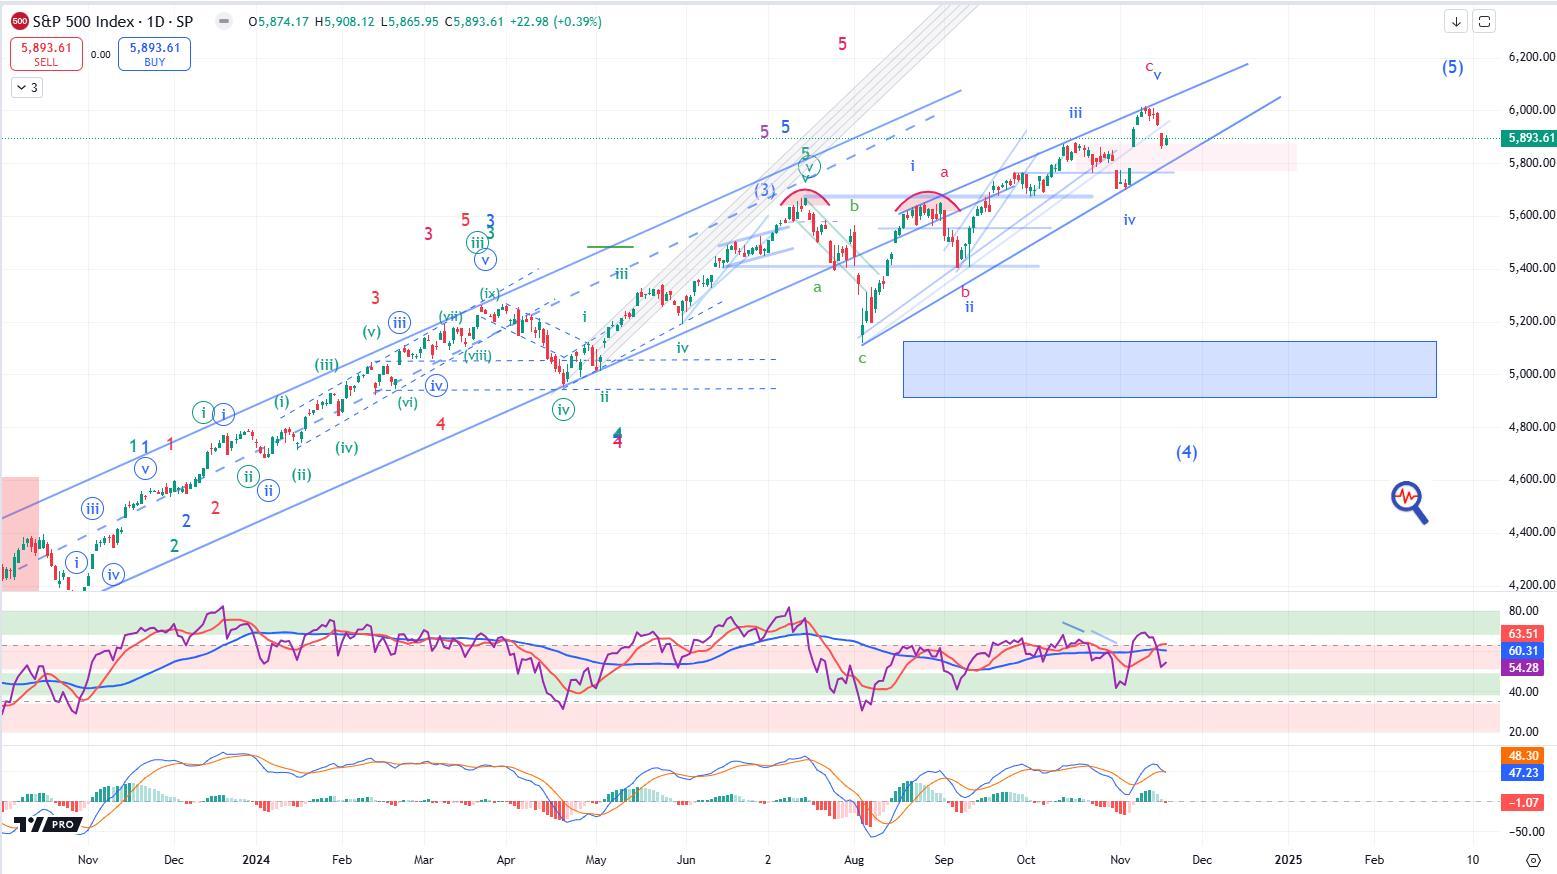Click the 5,200.00 price scale label
Screen dimensions: 1557x874
[x=1531, y=321]
